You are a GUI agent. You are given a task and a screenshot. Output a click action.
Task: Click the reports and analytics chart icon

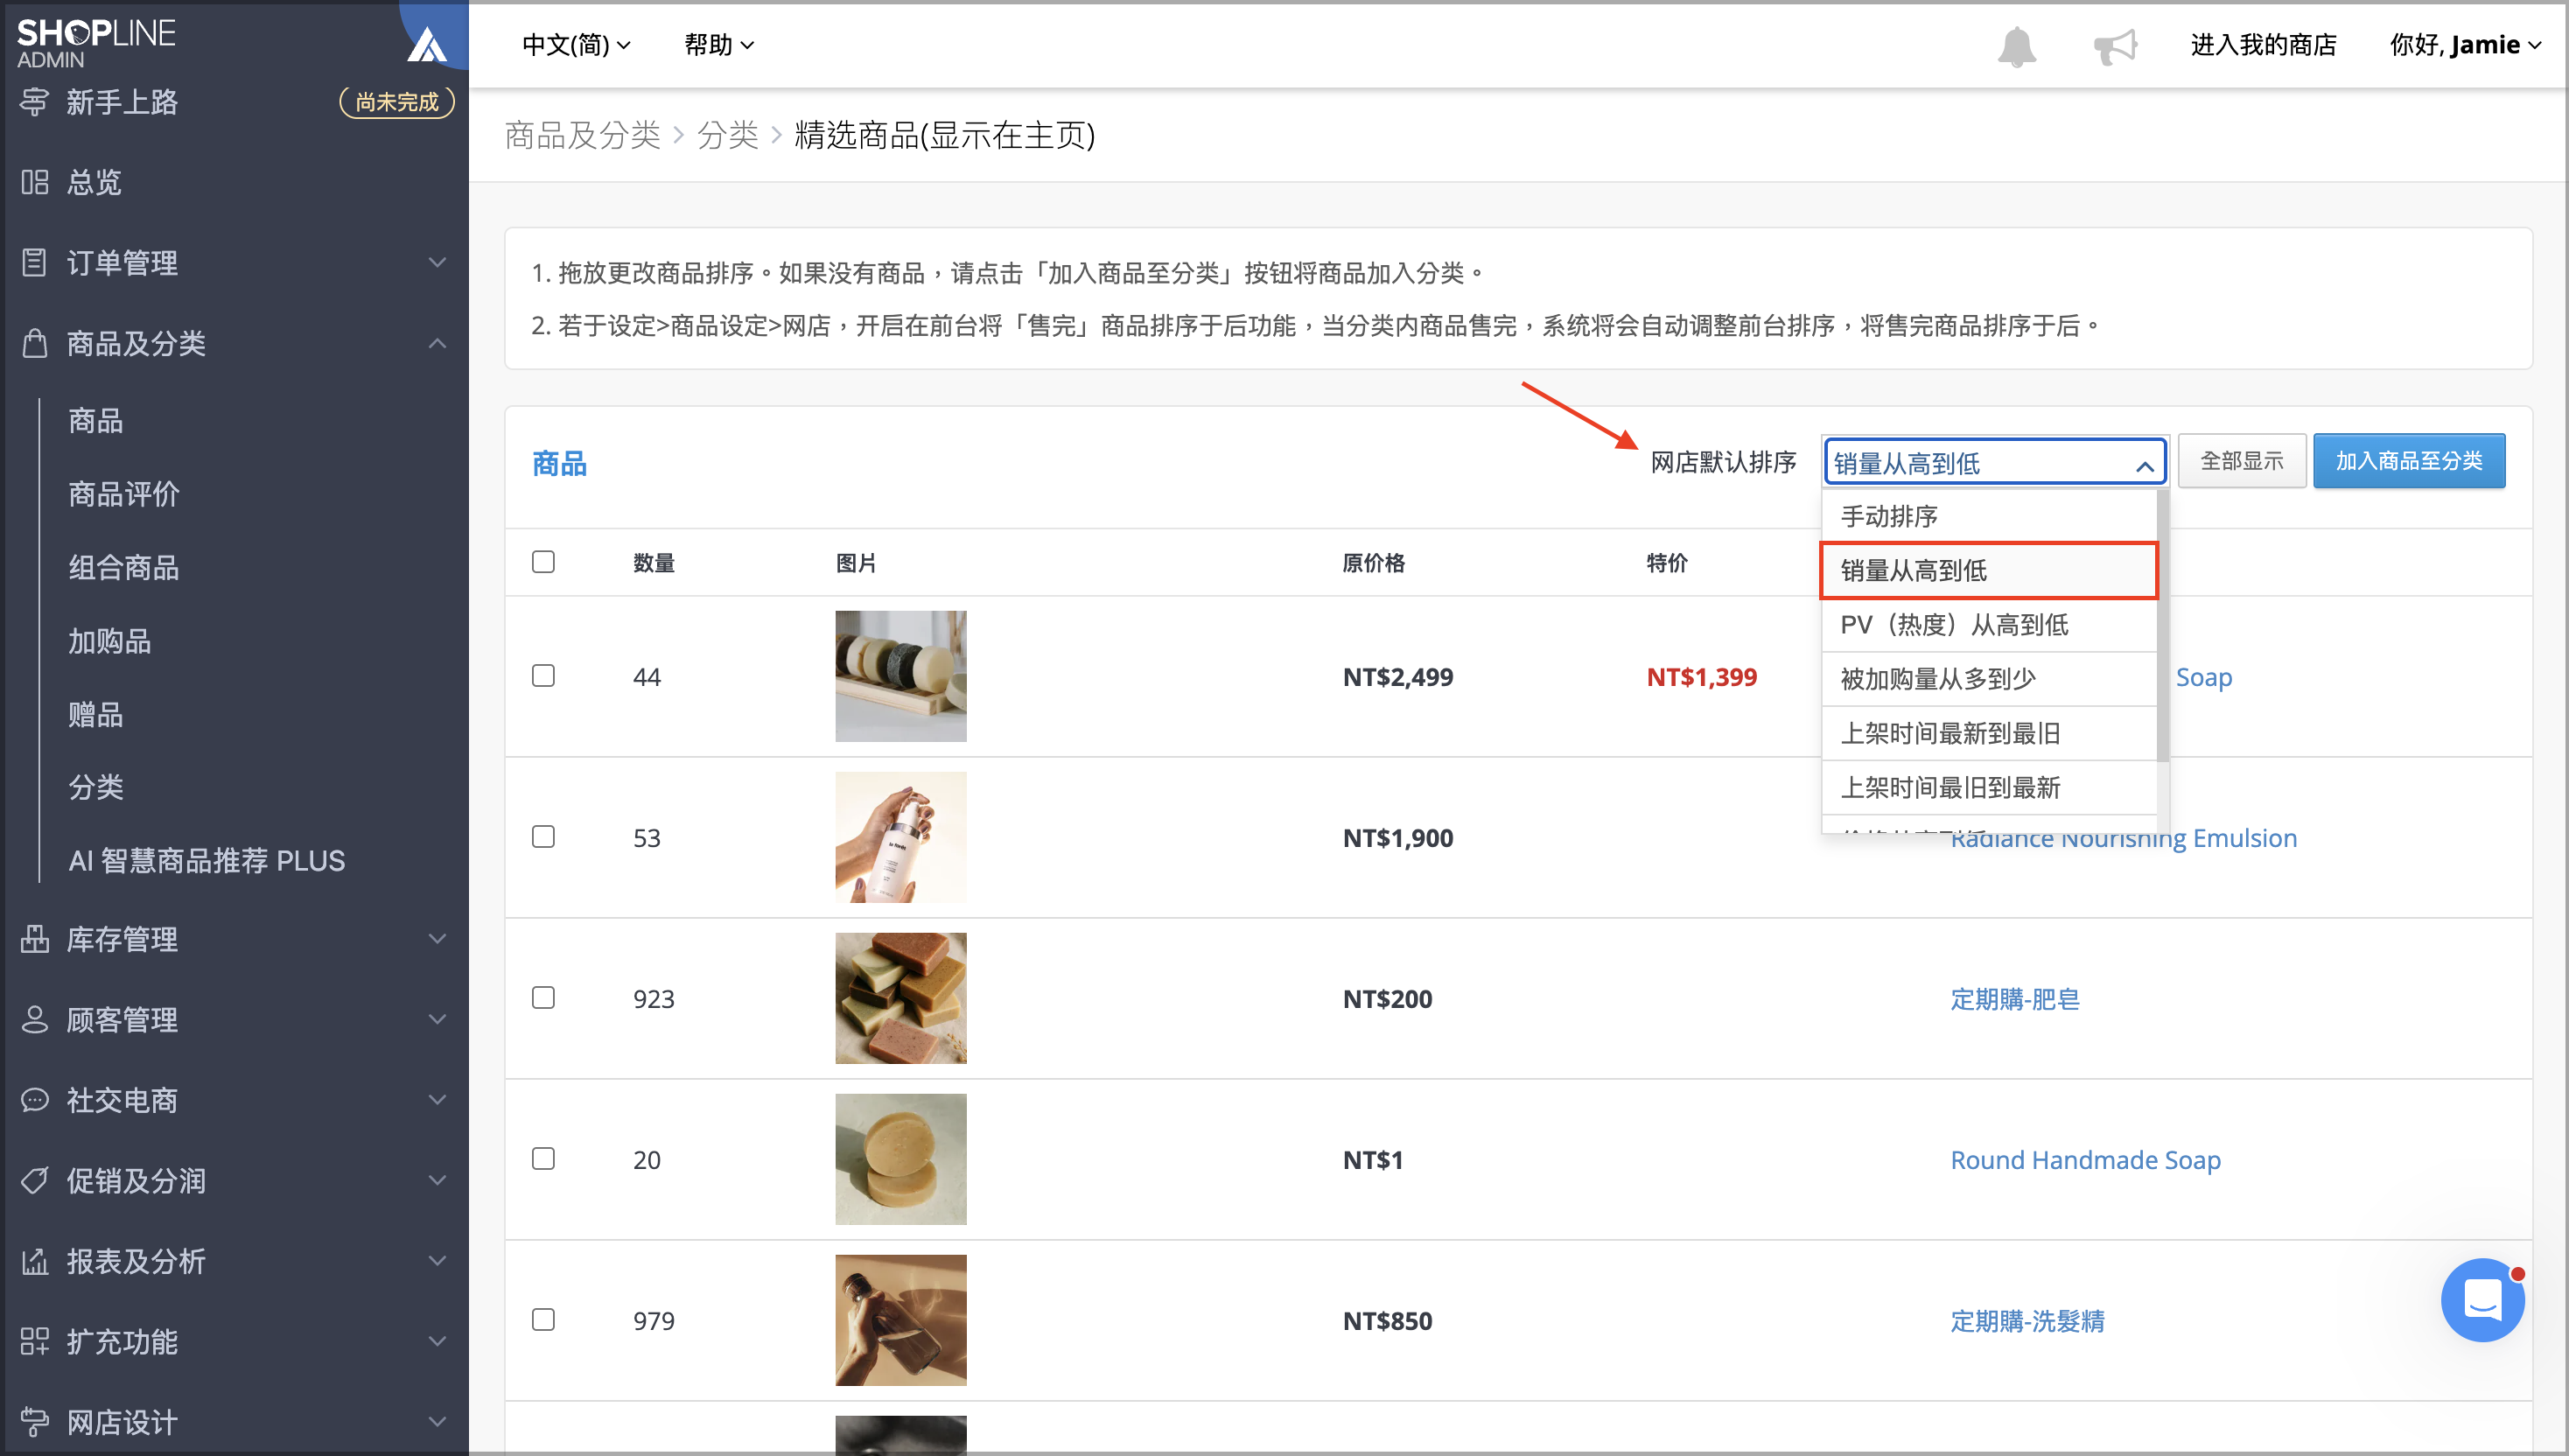click(35, 1261)
